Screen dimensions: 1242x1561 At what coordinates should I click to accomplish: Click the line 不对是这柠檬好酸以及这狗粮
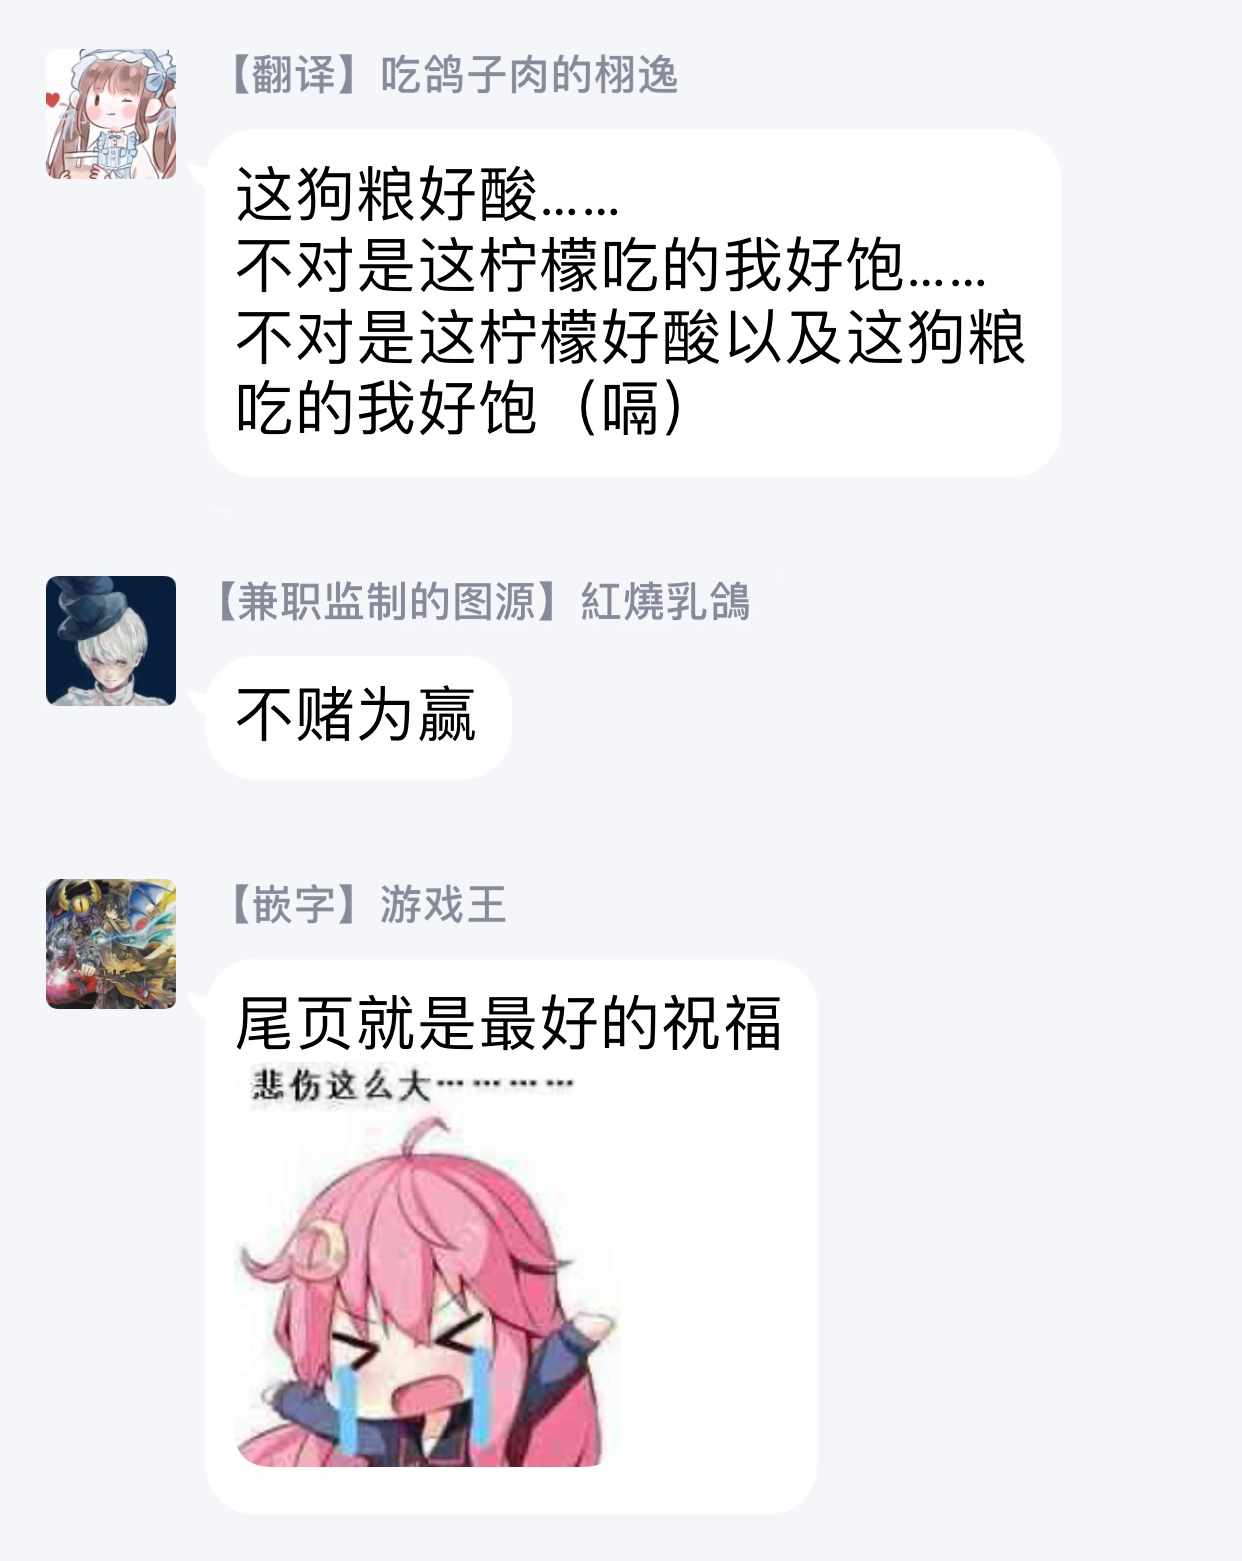tap(631, 337)
